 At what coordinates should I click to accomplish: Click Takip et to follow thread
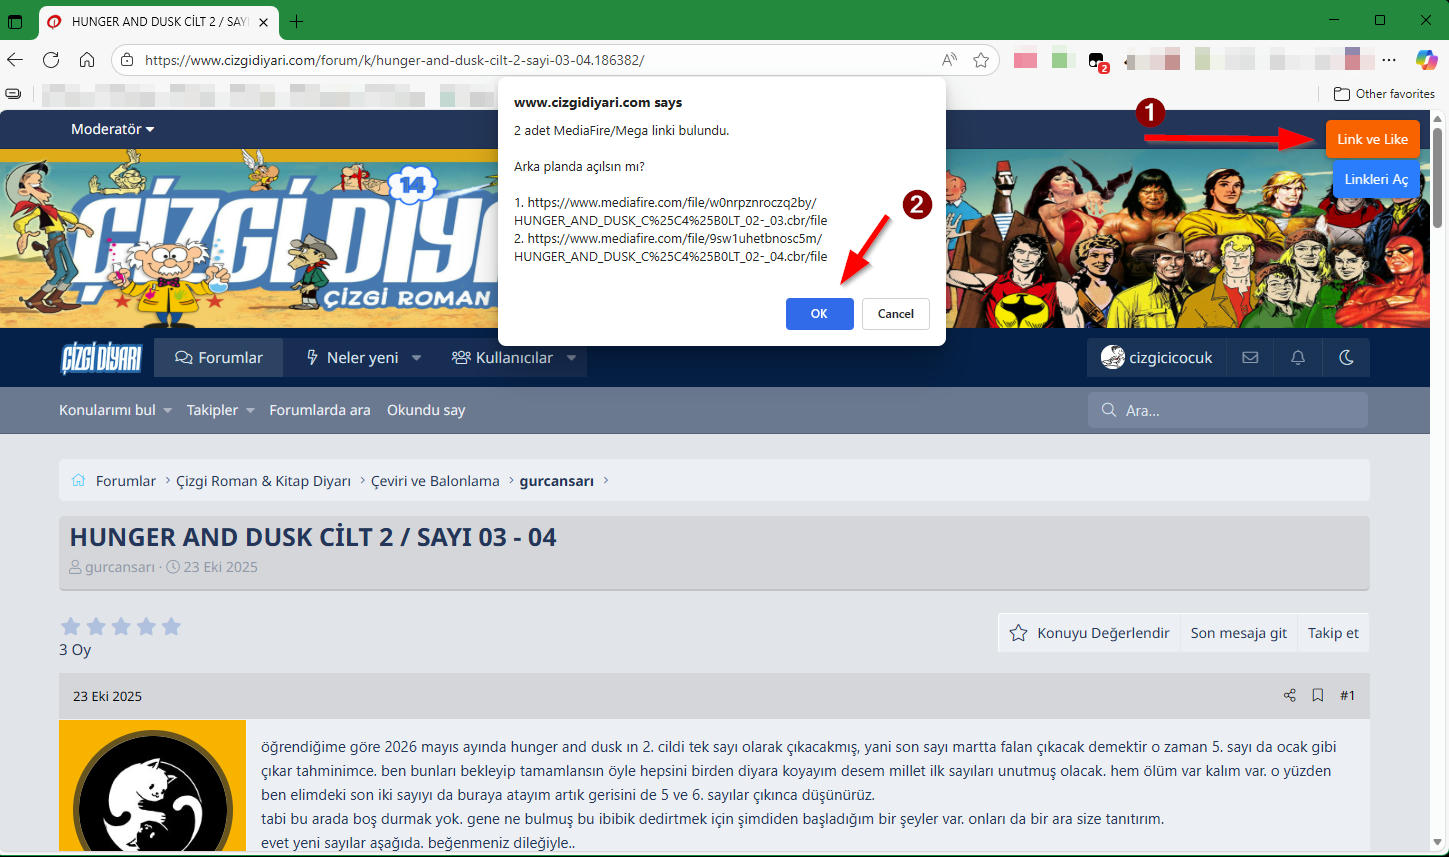1333,633
